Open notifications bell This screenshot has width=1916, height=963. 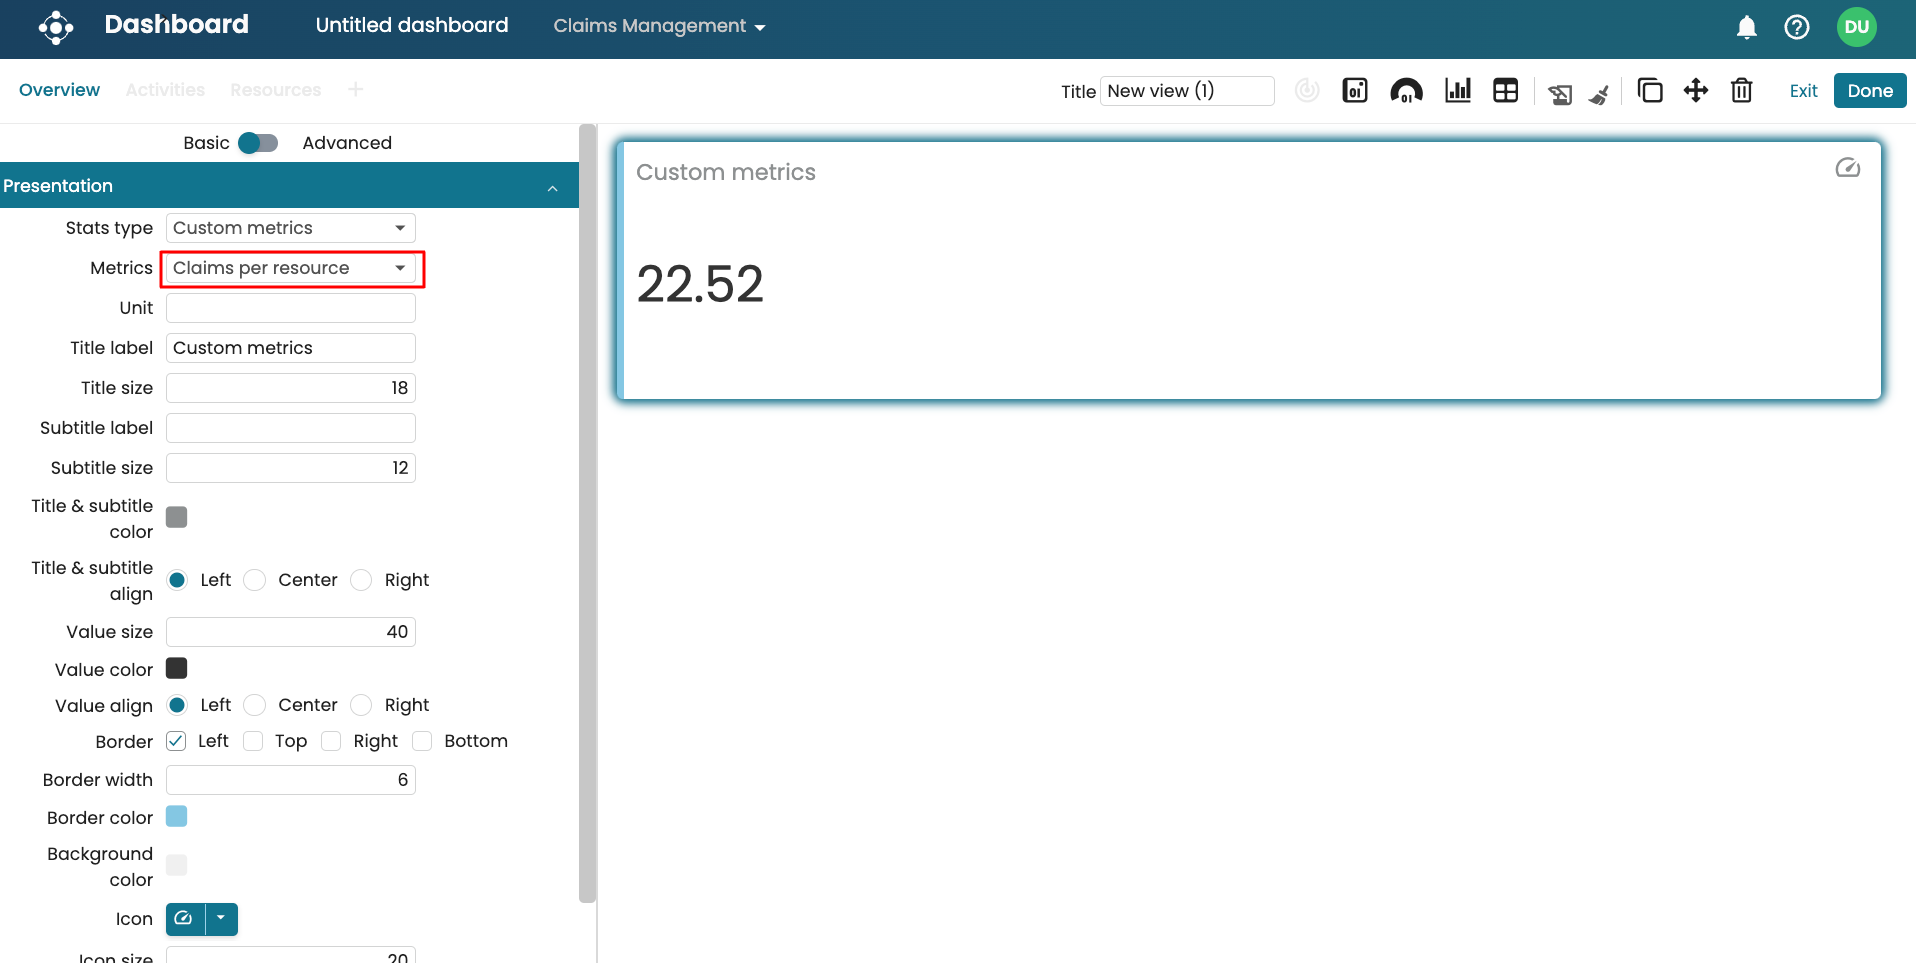point(1746,27)
